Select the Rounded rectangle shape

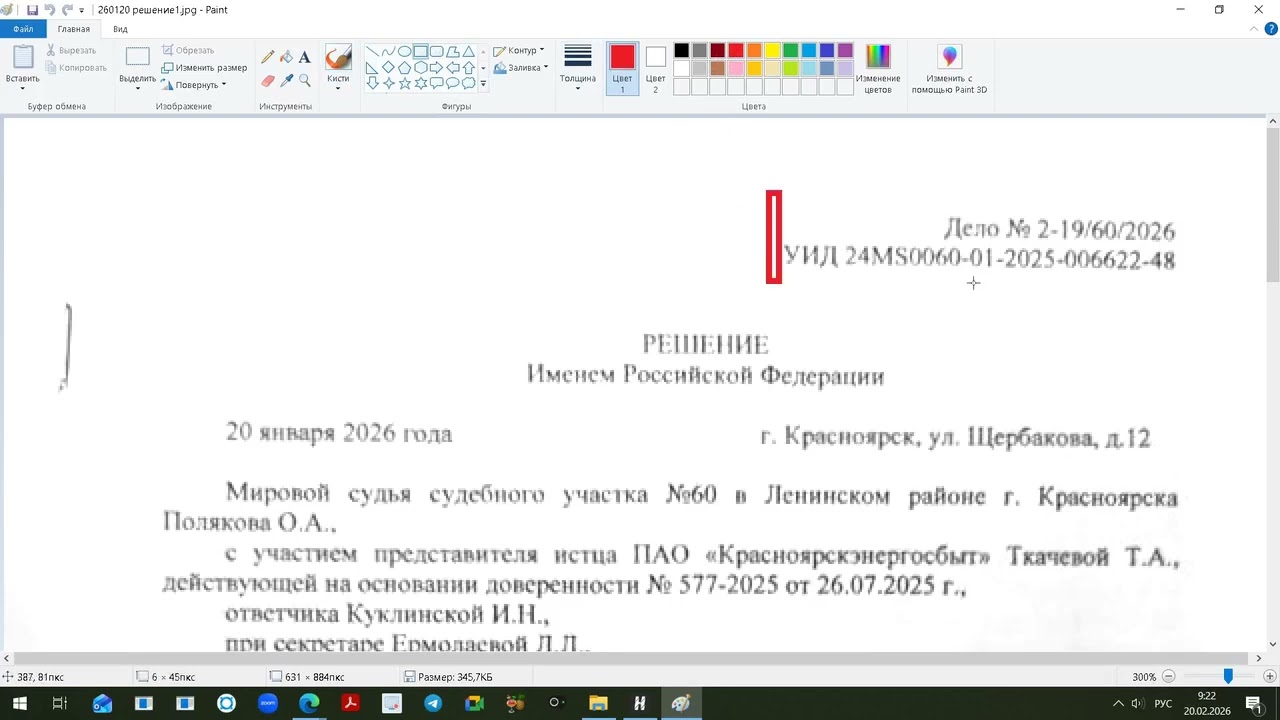point(436,51)
